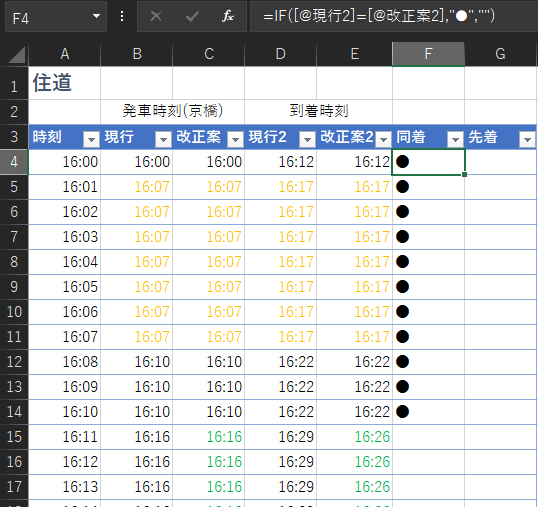
Task: Open the 現行2 column filter dropdown
Action: pos(307,139)
